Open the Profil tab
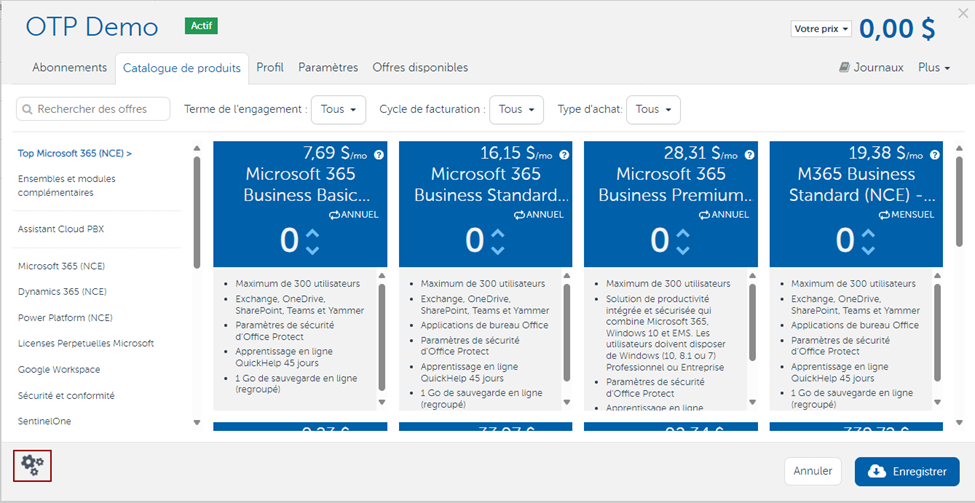The height and width of the screenshot is (503, 975). [x=270, y=68]
